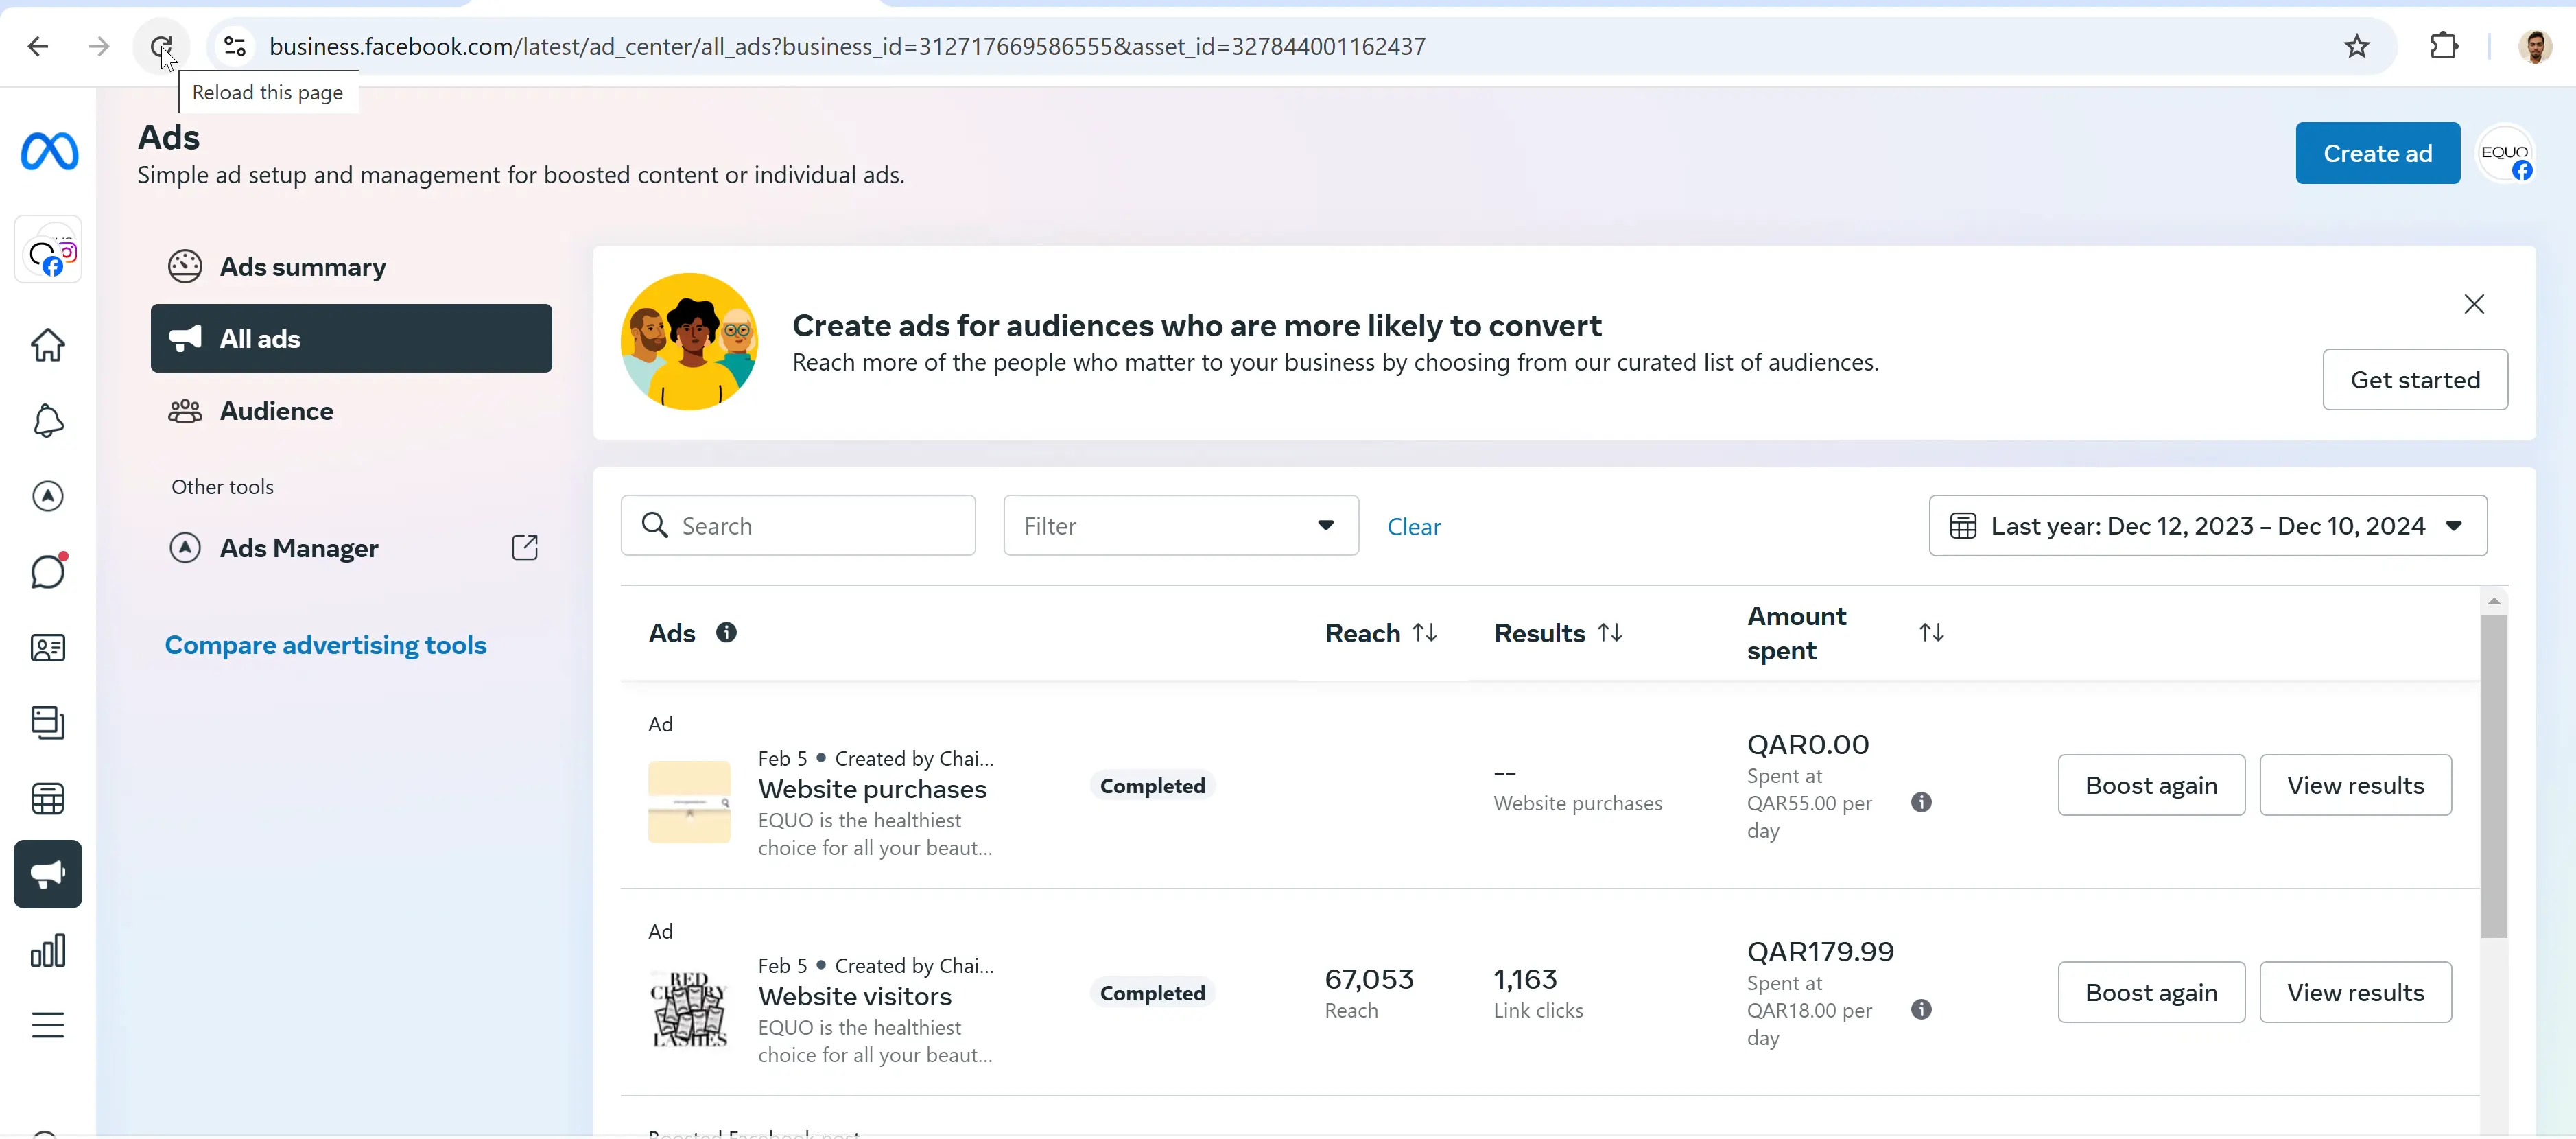Expand the Filter dropdown

click(x=1180, y=526)
